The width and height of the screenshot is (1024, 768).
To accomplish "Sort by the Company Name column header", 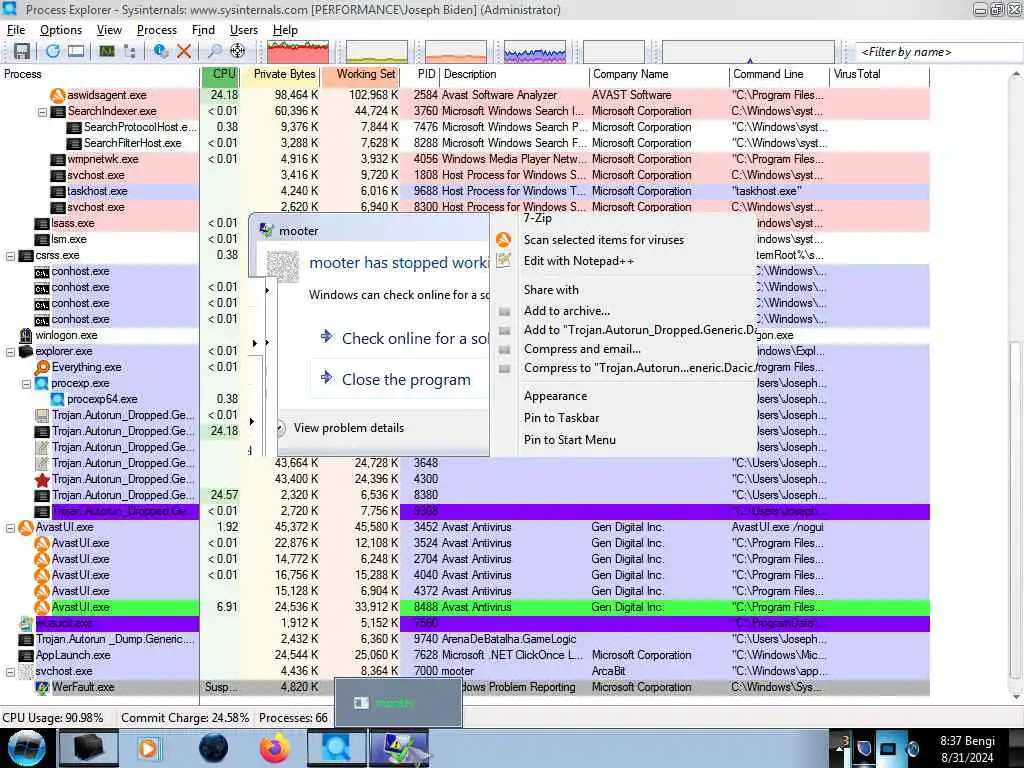I will click(659, 74).
